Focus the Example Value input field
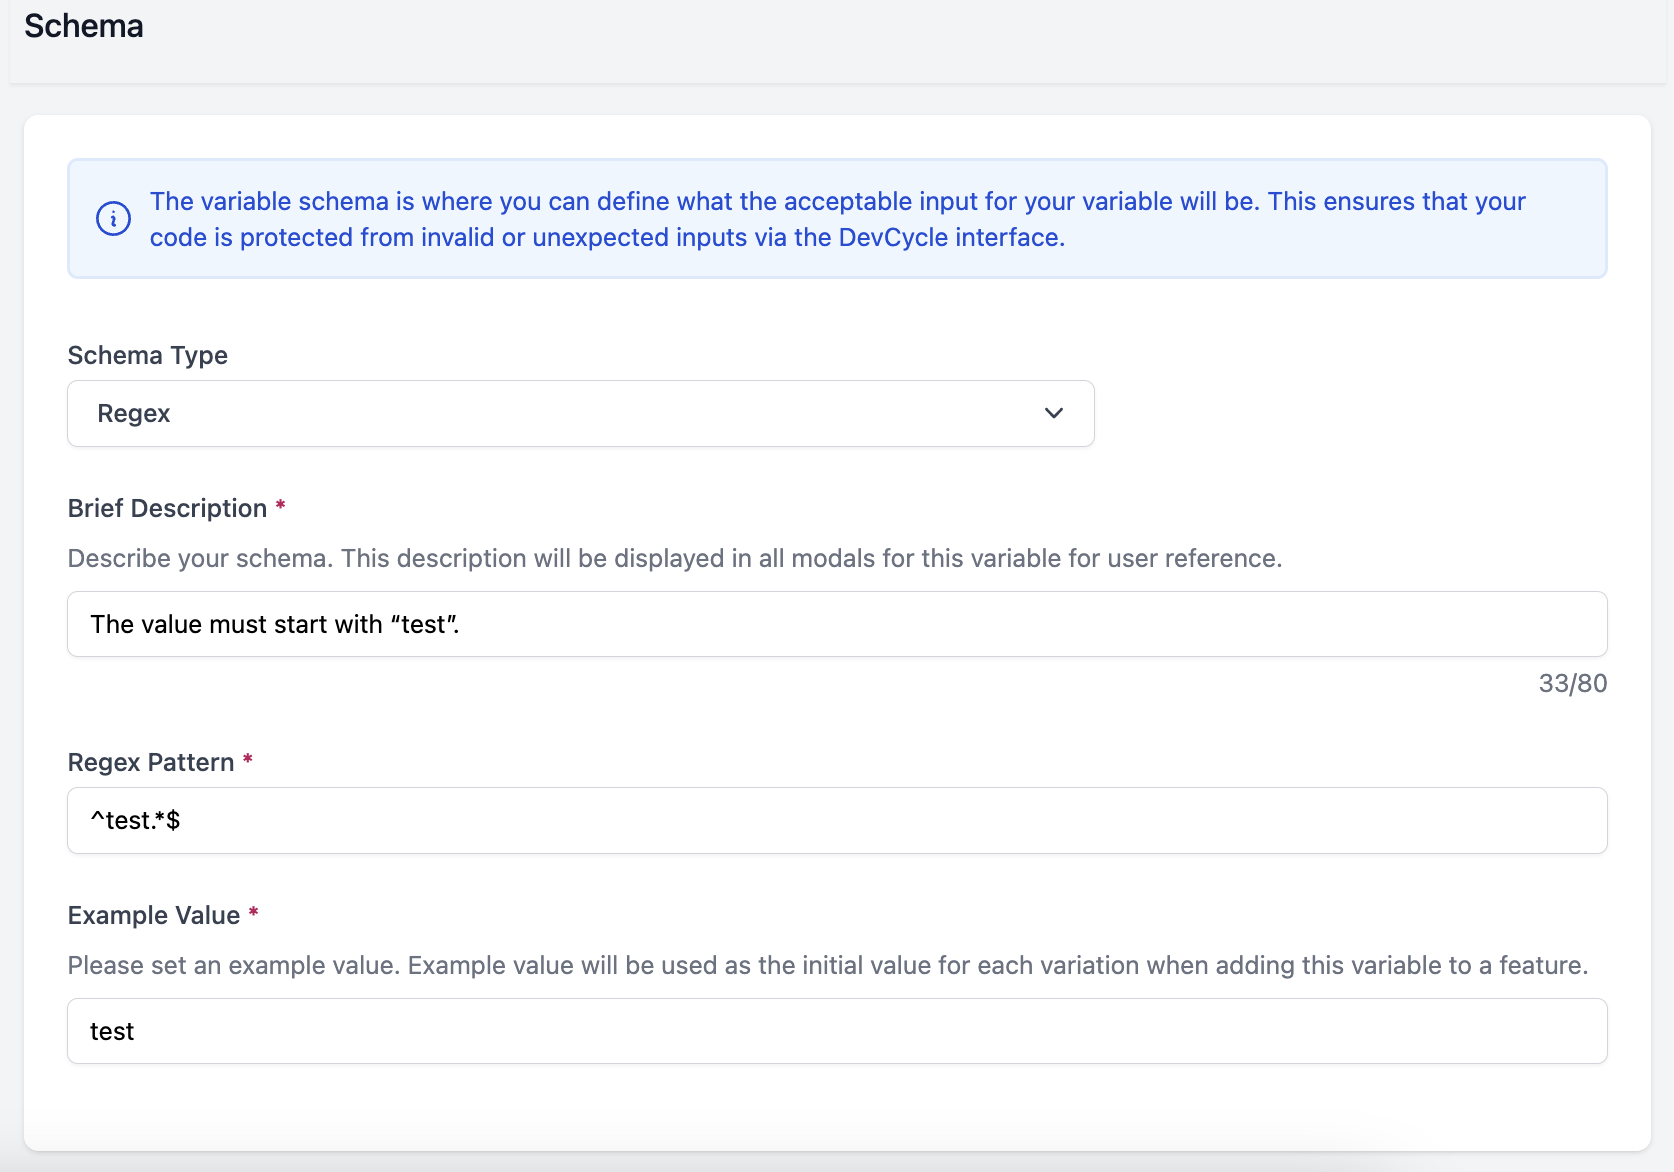 pyautogui.click(x=836, y=1031)
